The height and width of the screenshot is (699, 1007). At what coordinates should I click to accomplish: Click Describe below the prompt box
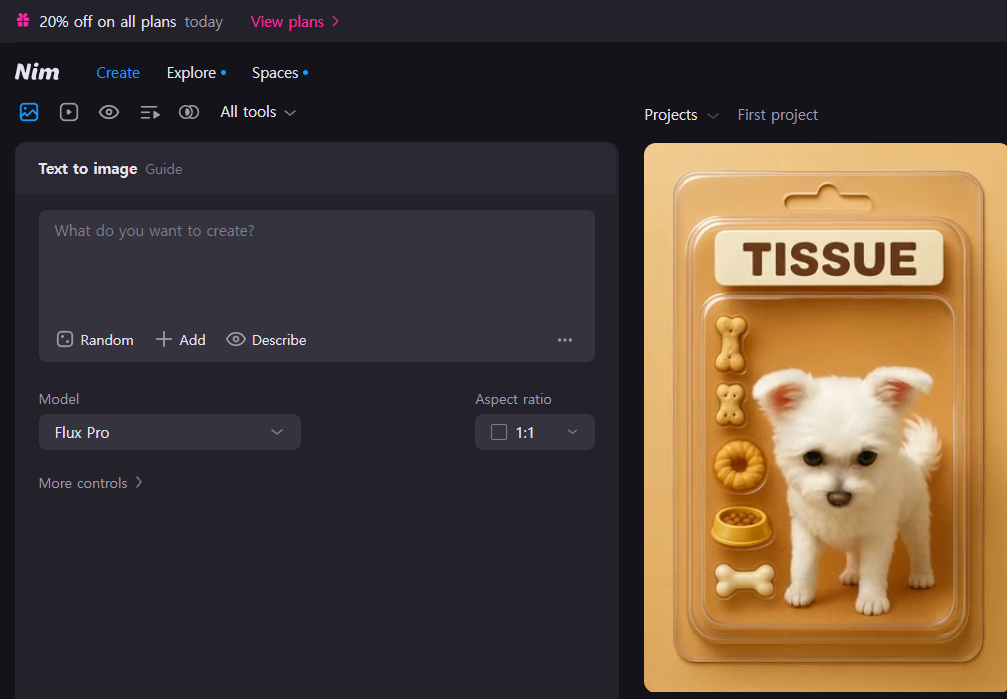pyautogui.click(x=266, y=340)
